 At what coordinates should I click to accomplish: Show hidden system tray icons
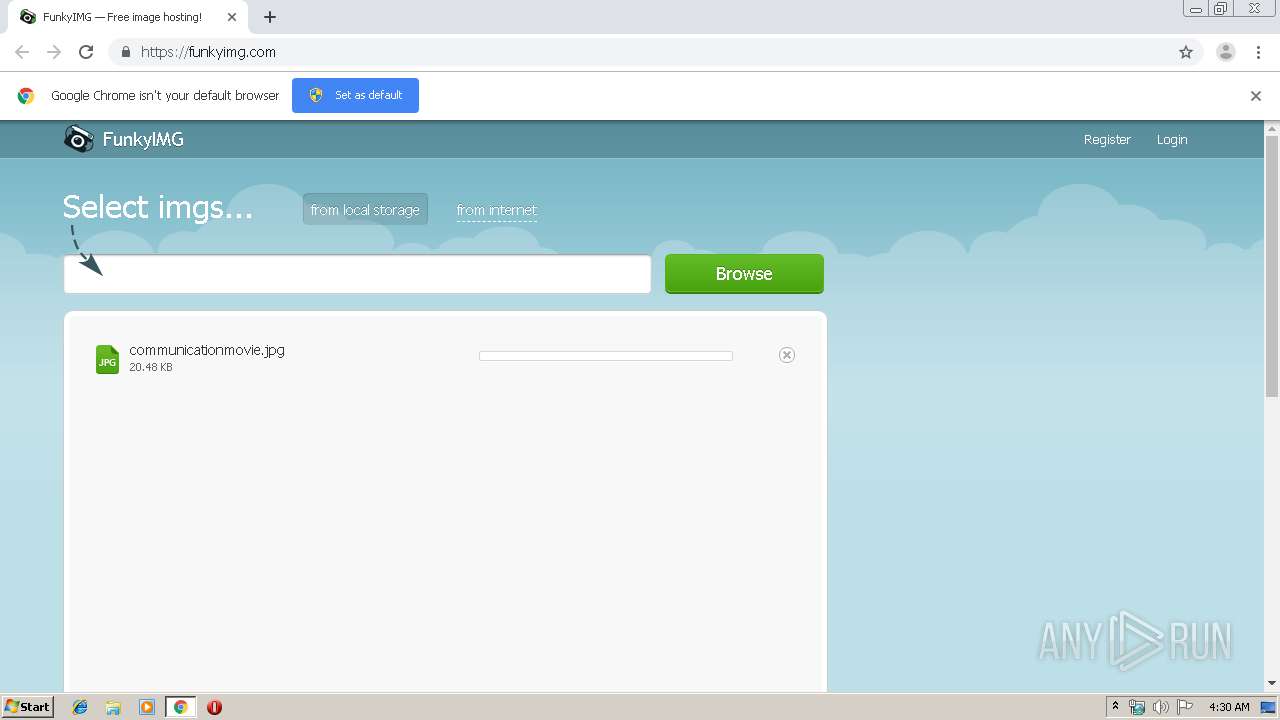pyautogui.click(x=1115, y=707)
